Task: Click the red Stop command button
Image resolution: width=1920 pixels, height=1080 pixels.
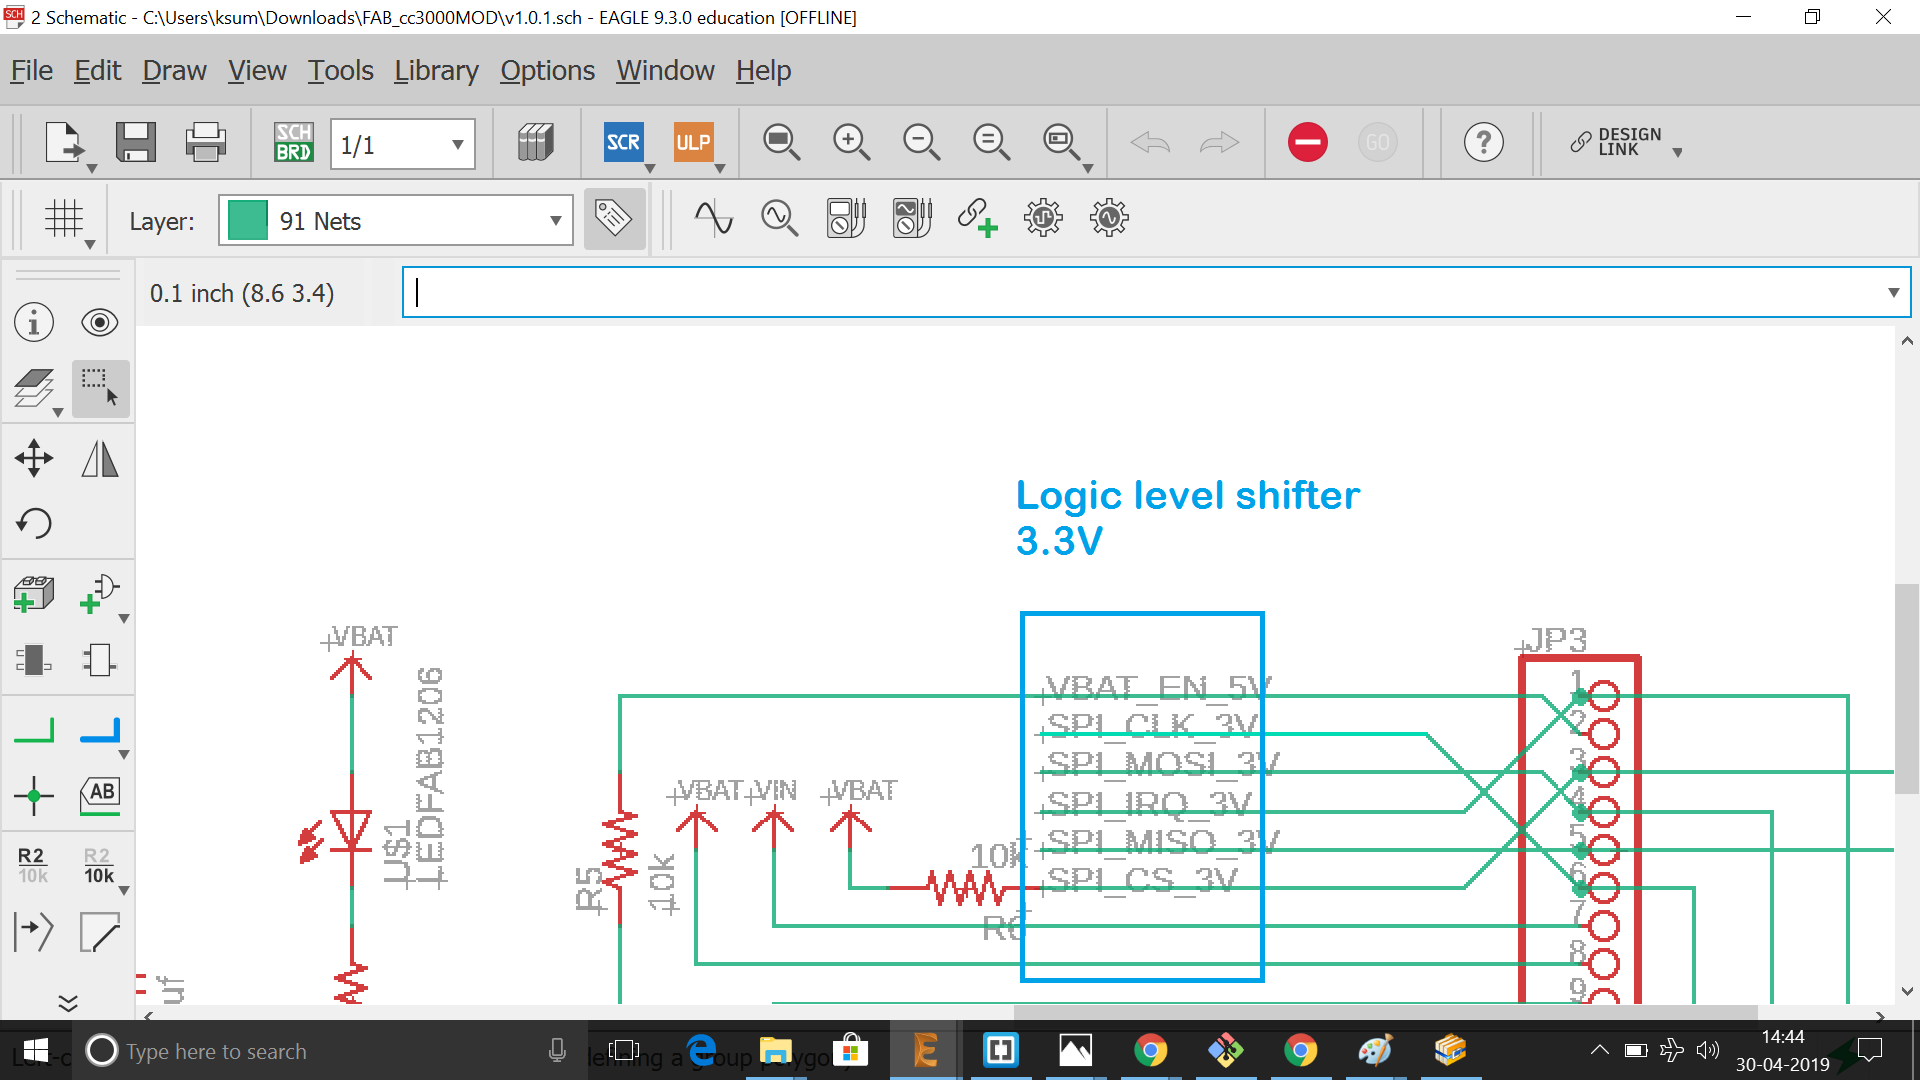Action: click(1307, 142)
